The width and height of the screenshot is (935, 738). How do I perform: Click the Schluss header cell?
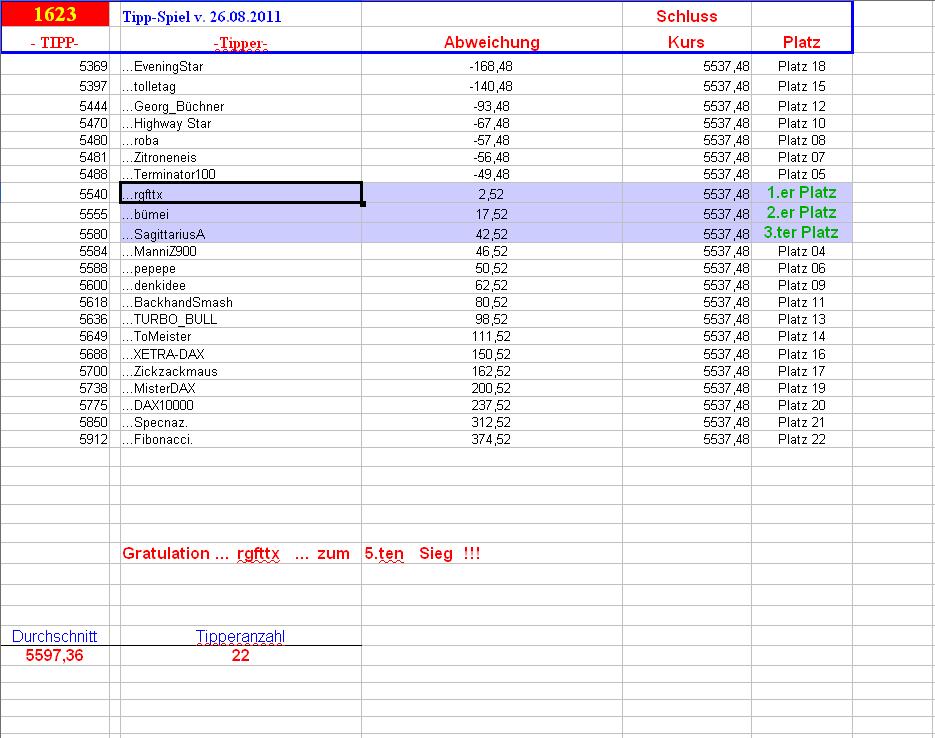click(687, 16)
